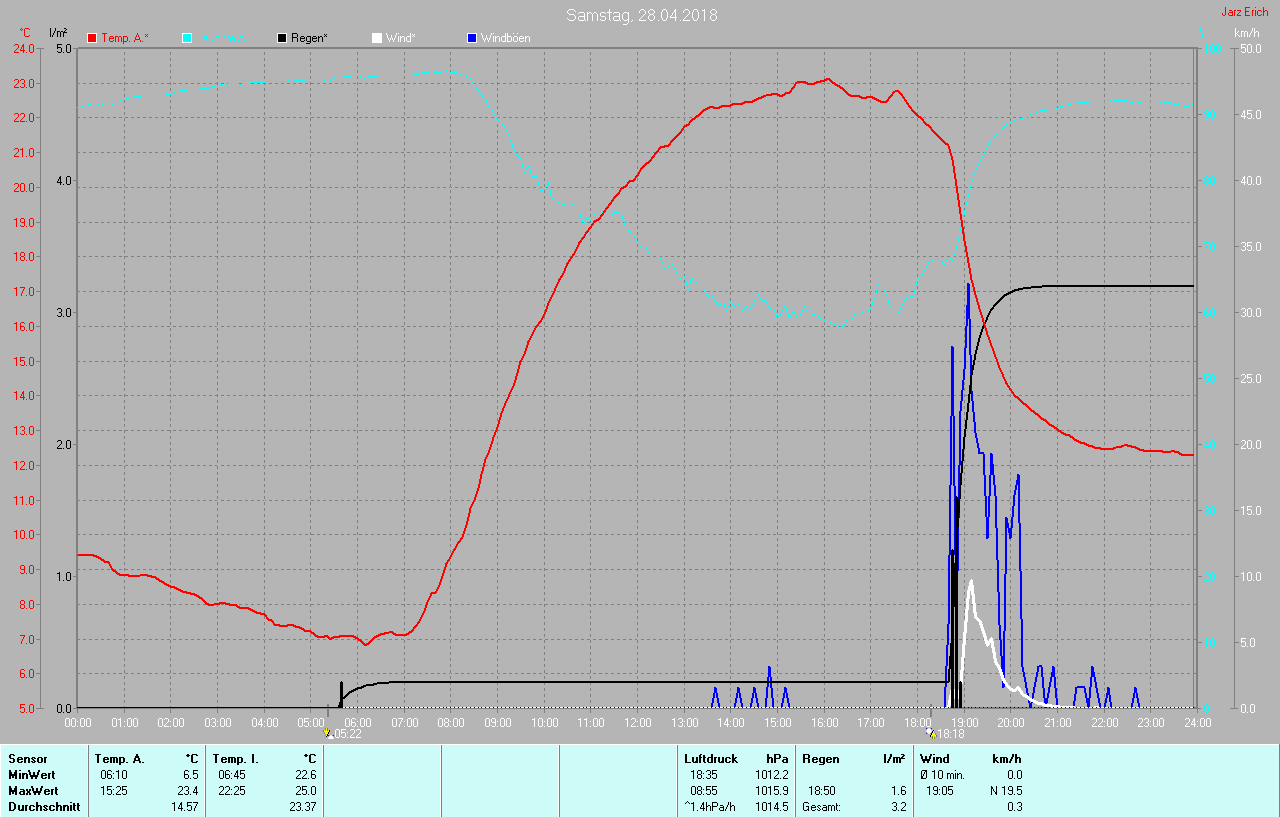
Task: Click the sunset icon at 18:18
Action: pos(931,733)
